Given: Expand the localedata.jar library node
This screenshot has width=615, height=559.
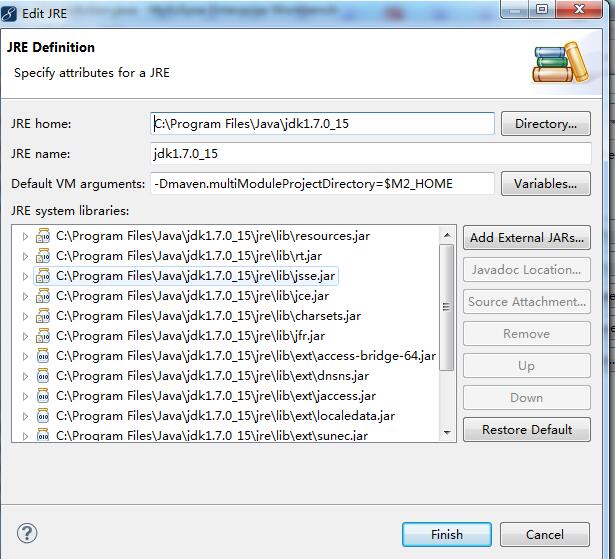Looking at the screenshot, I should point(25,416).
